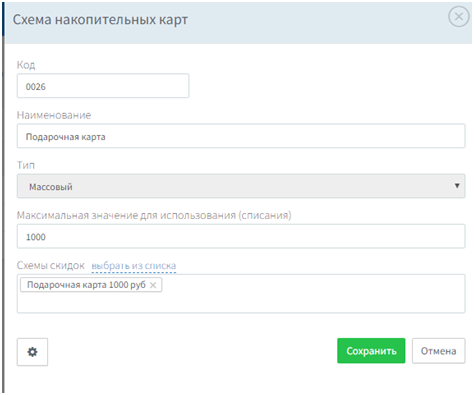Click the Код field containing 0026
Image resolution: width=474 pixels, height=395 pixels.
click(x=103, y=86)
